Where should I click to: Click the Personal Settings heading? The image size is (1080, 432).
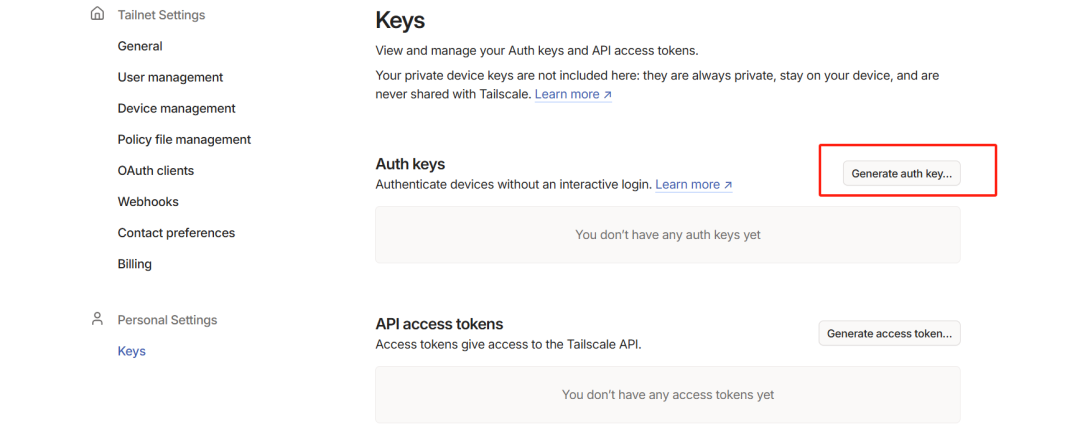tap(167, 320)
